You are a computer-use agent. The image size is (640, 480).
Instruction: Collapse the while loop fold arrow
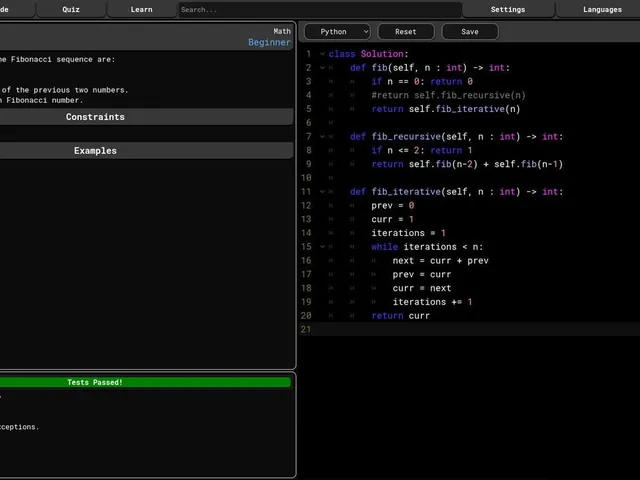(x=322, y=247)
